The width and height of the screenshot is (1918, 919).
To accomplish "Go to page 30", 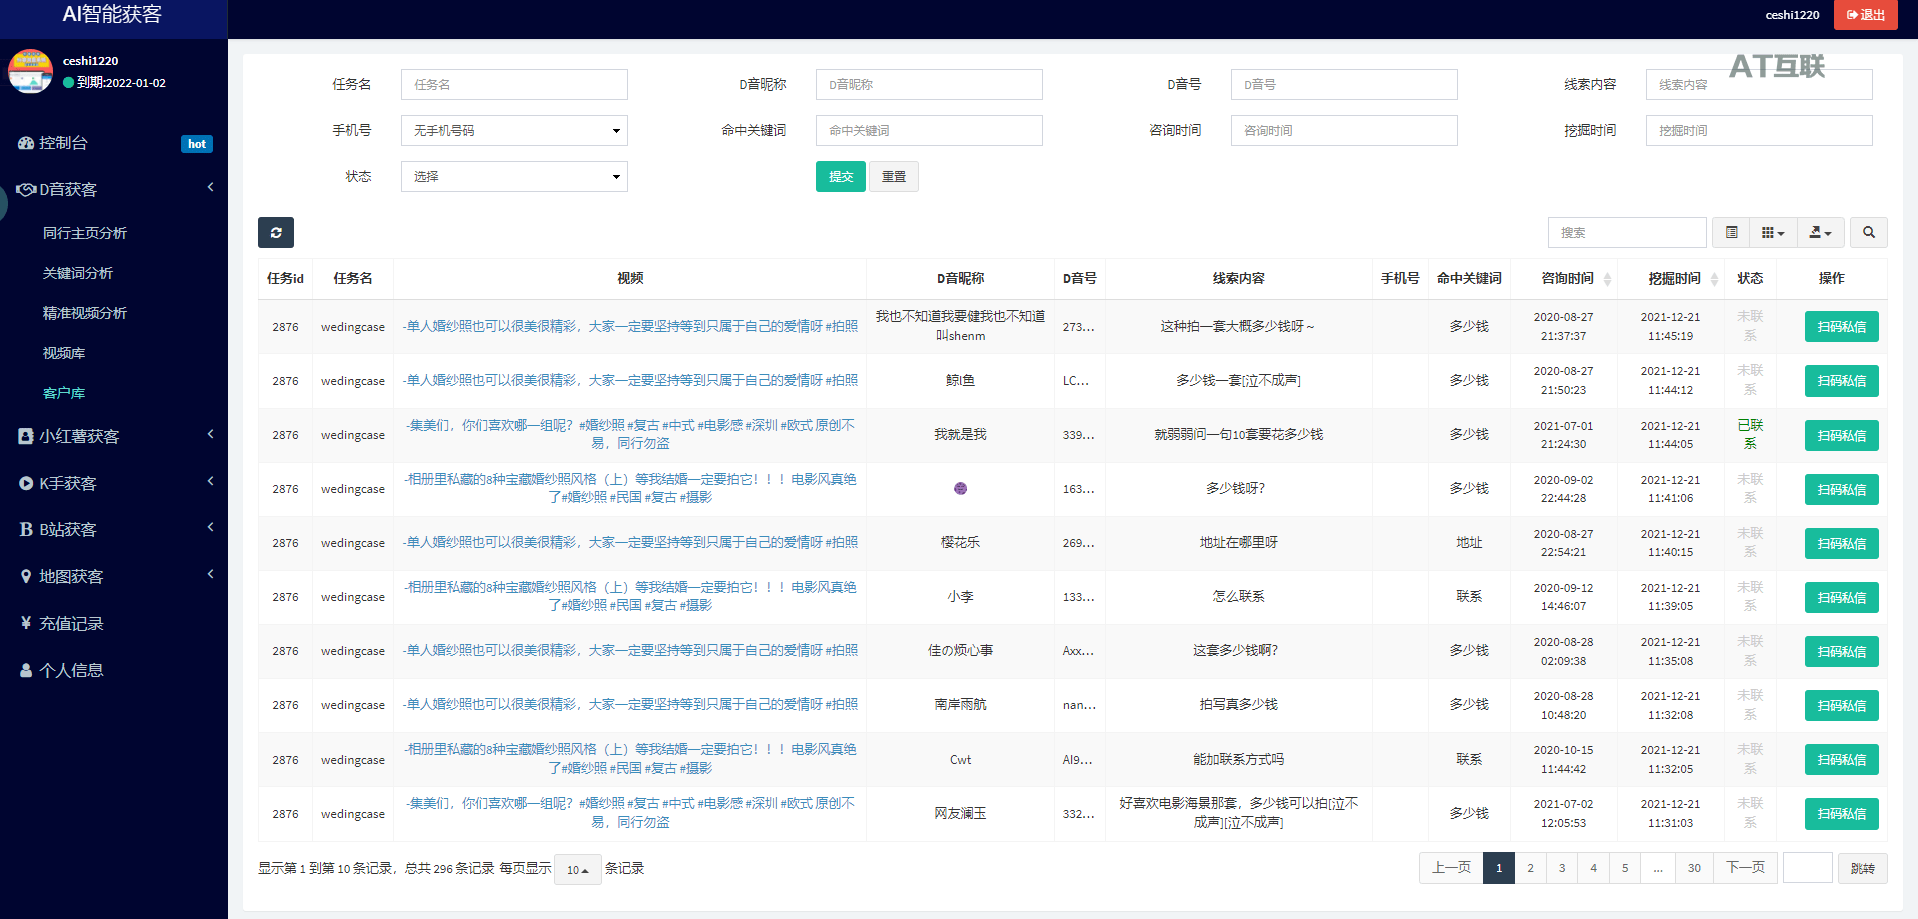I will [x=1694, y=868].
